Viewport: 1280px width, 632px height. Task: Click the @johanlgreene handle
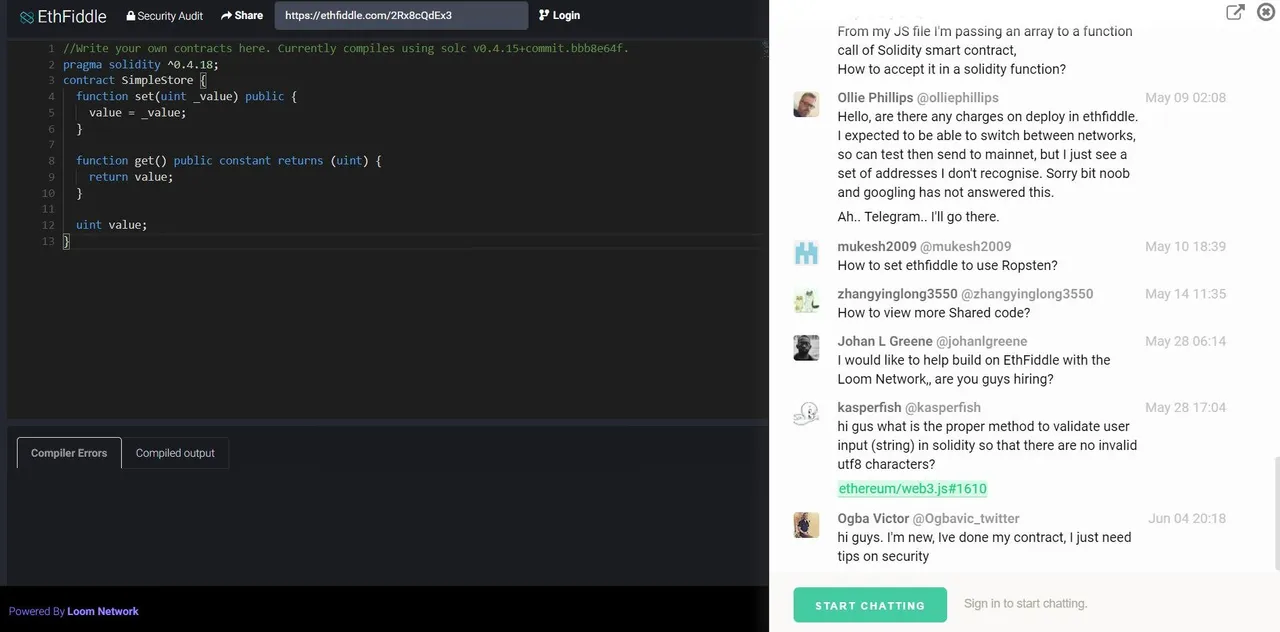click(x=981, y=342)
